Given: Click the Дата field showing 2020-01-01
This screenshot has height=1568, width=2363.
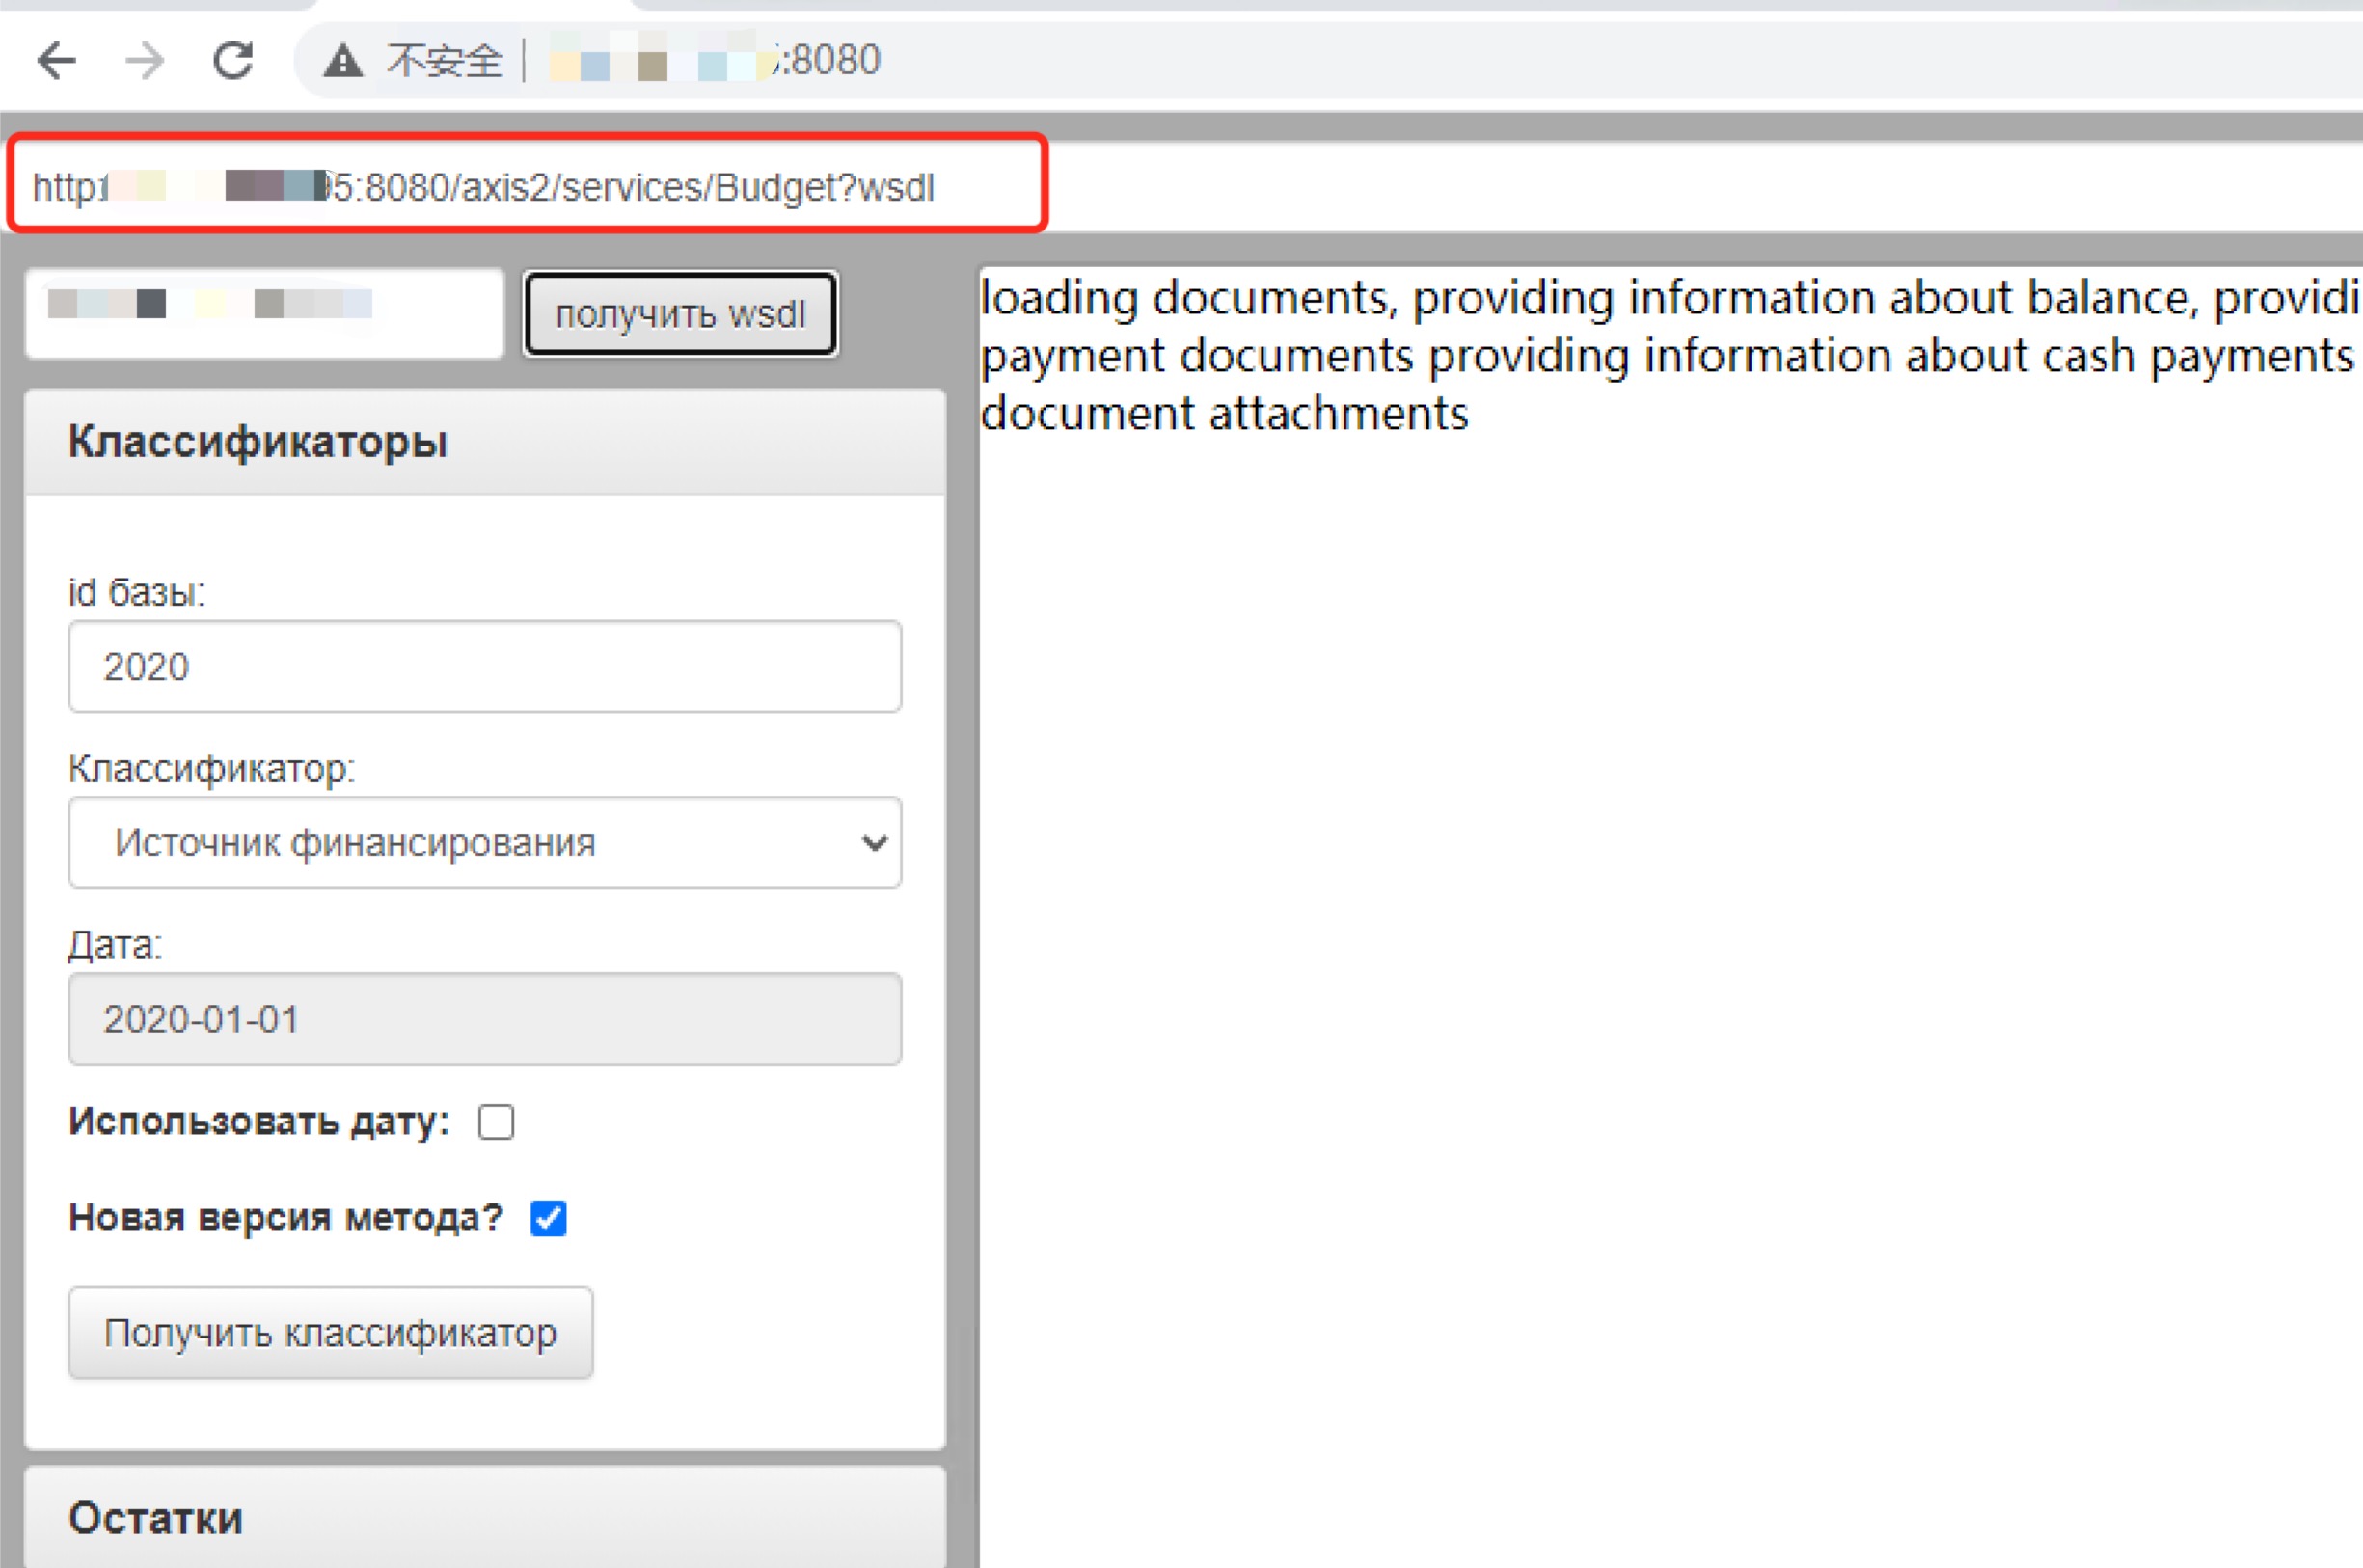Looking at the screenshot, I should tap(485, 1019).
